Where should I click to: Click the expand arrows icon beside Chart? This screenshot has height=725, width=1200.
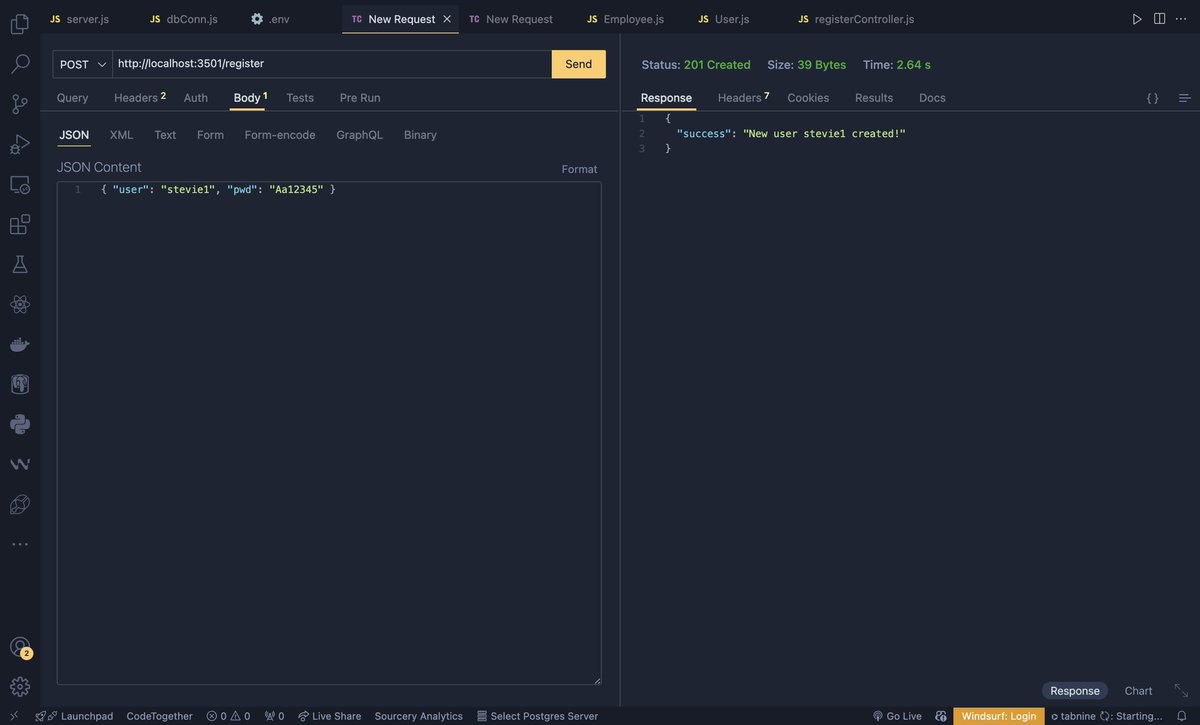point(1181,691)
